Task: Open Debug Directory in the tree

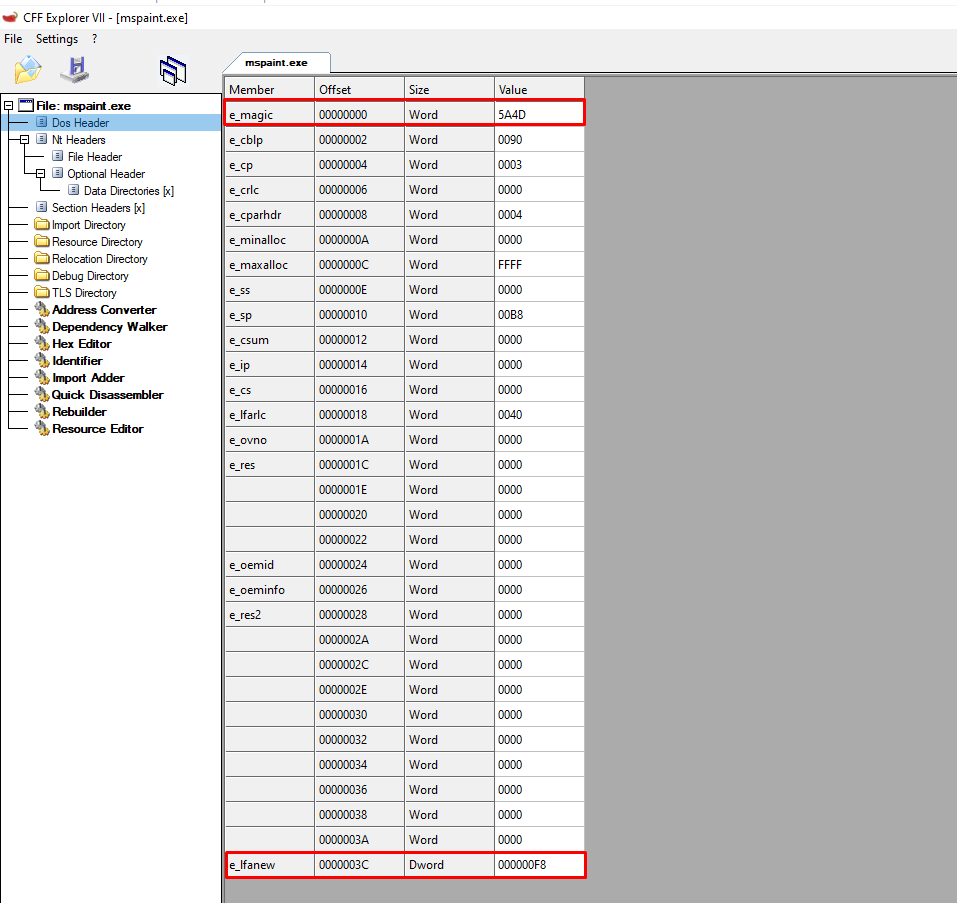Action: click(x=90, y=276)
